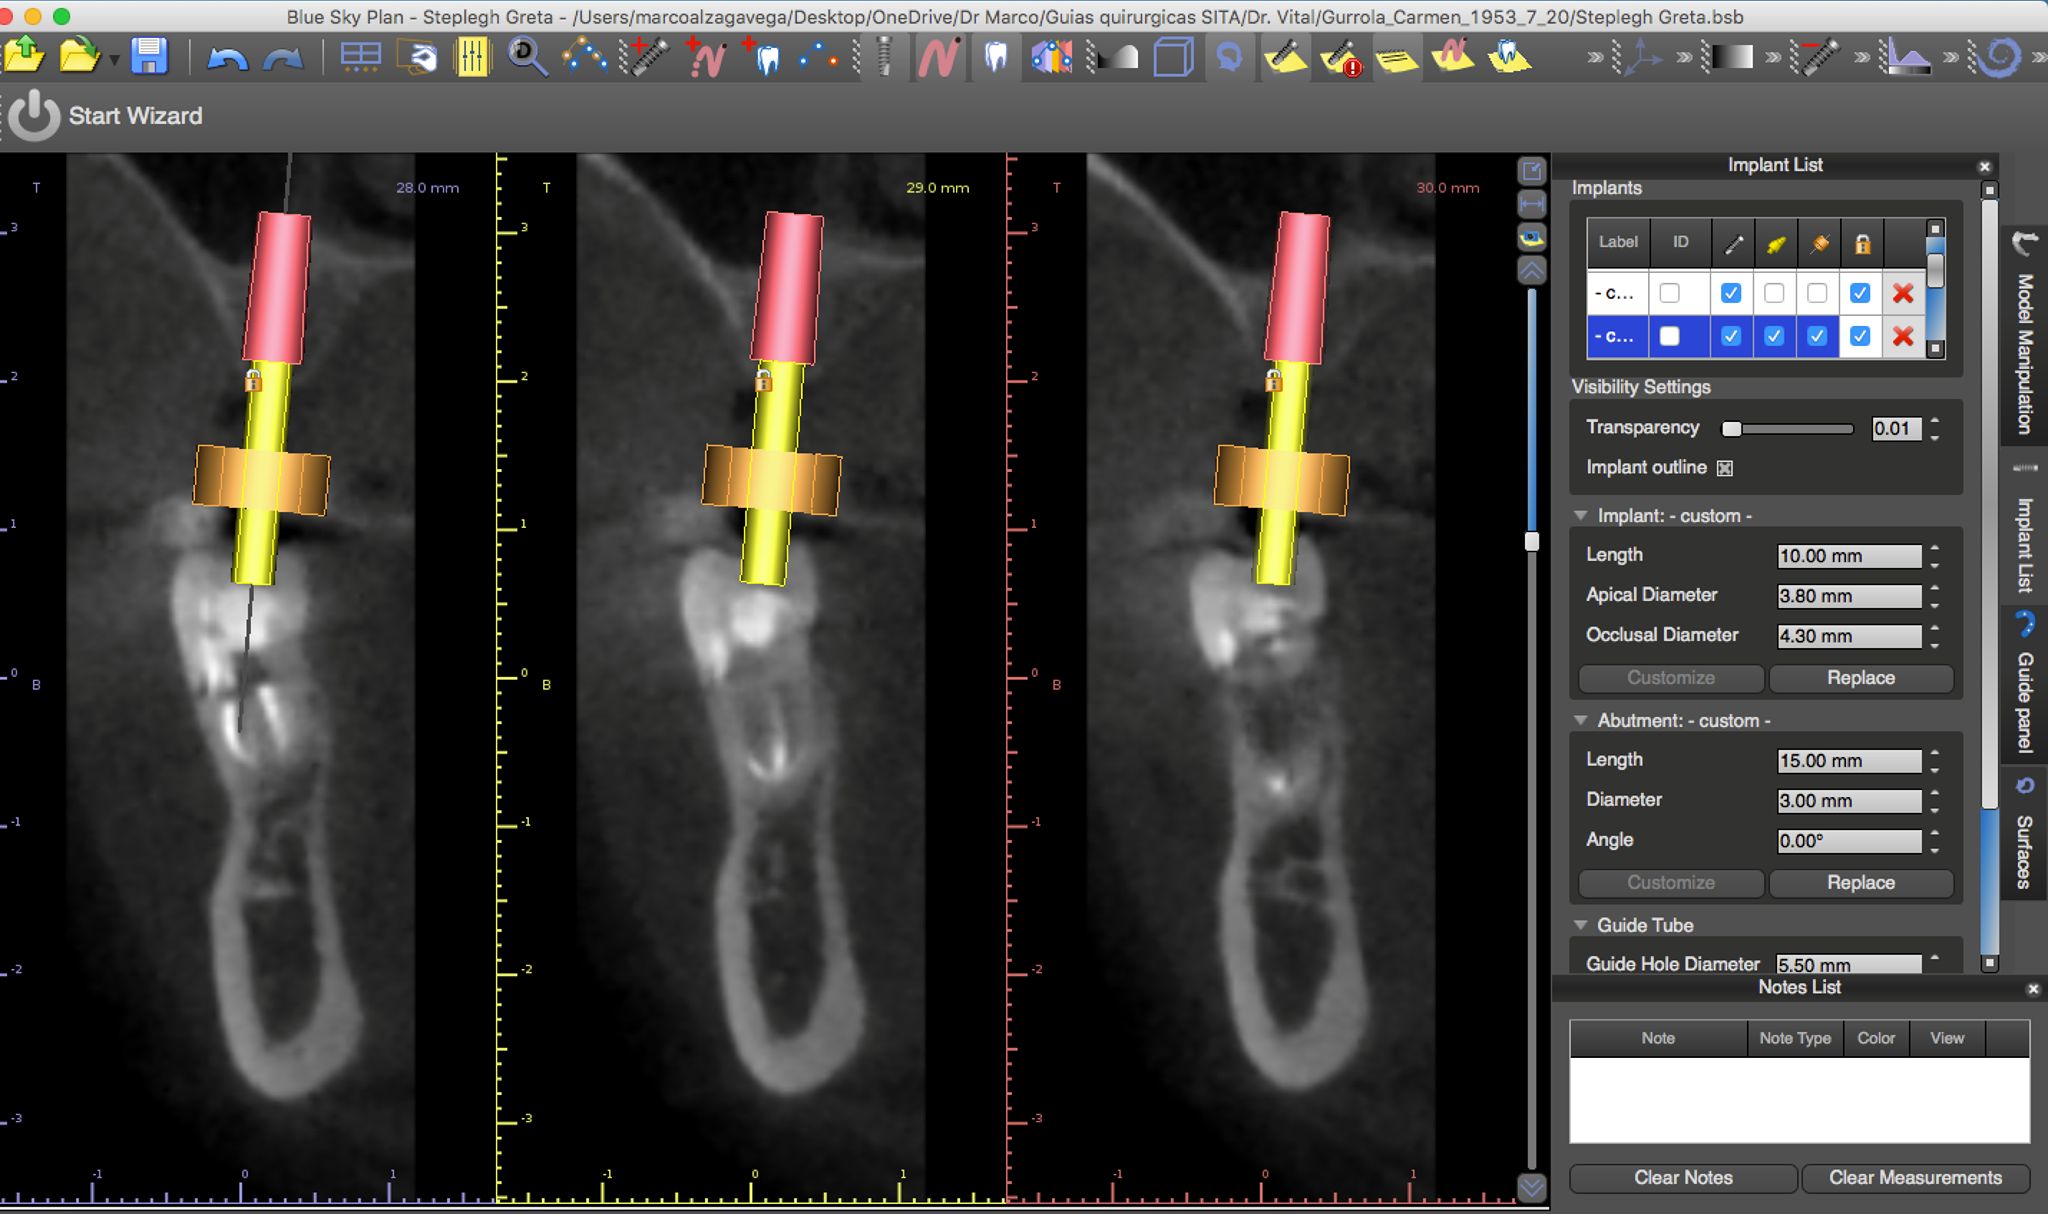This screenshot has width=2048, height=1214.
Task: Open dropdown arrow next to open folder
Action: pos(114,60)
